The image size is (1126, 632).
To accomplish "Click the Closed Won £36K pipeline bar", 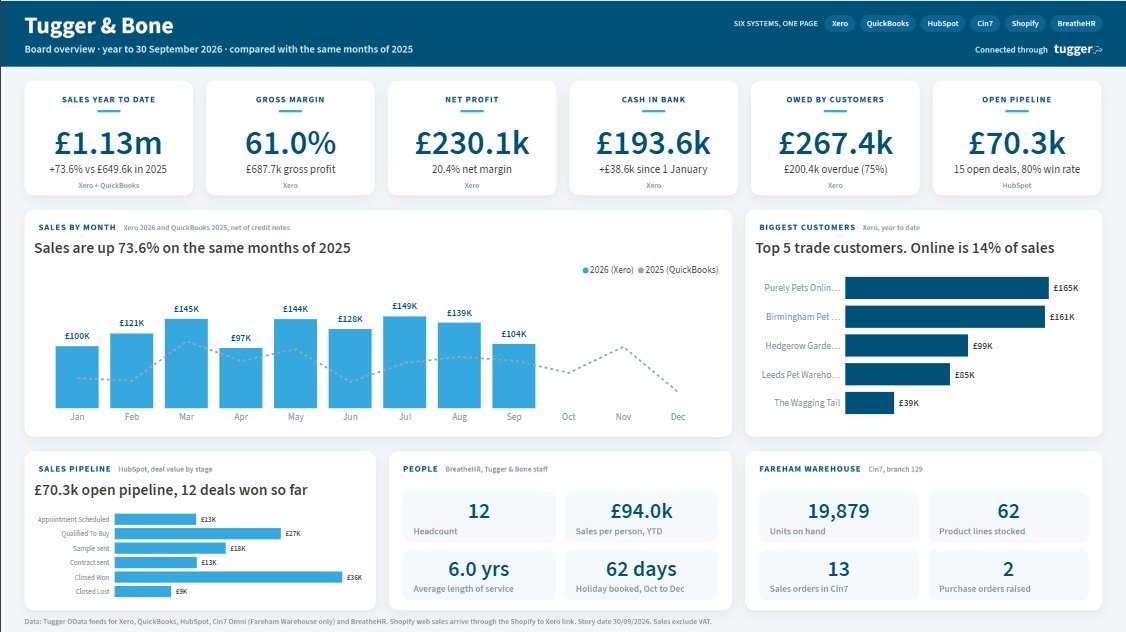I will (228, 577).
